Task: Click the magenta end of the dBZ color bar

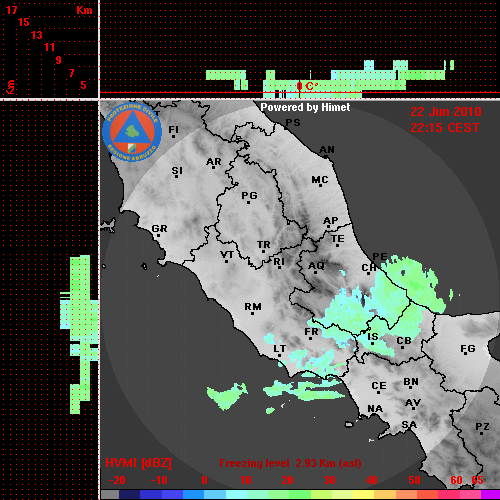Action: click(491, 495)
